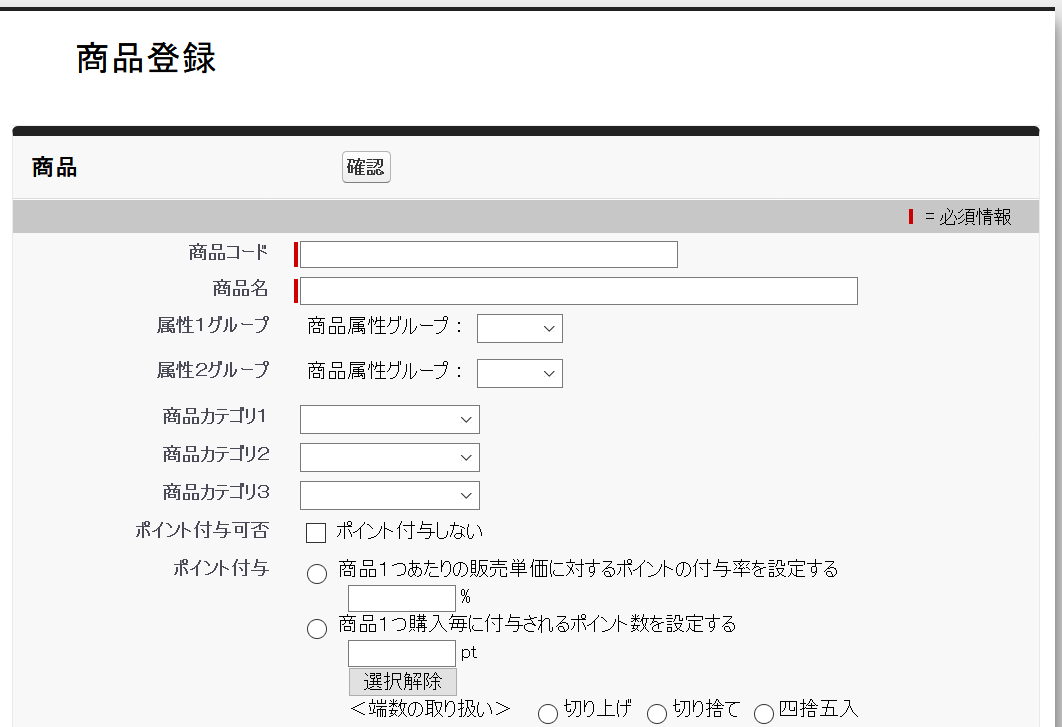Choose the 切り捨て rounding option
The image size is (1062, 727).
pos(655,712)
